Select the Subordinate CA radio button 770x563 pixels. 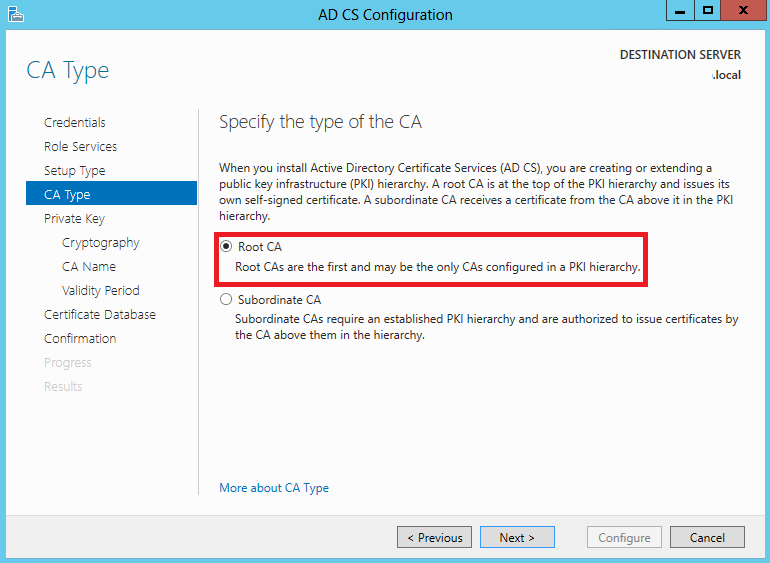tap(226, 299)
